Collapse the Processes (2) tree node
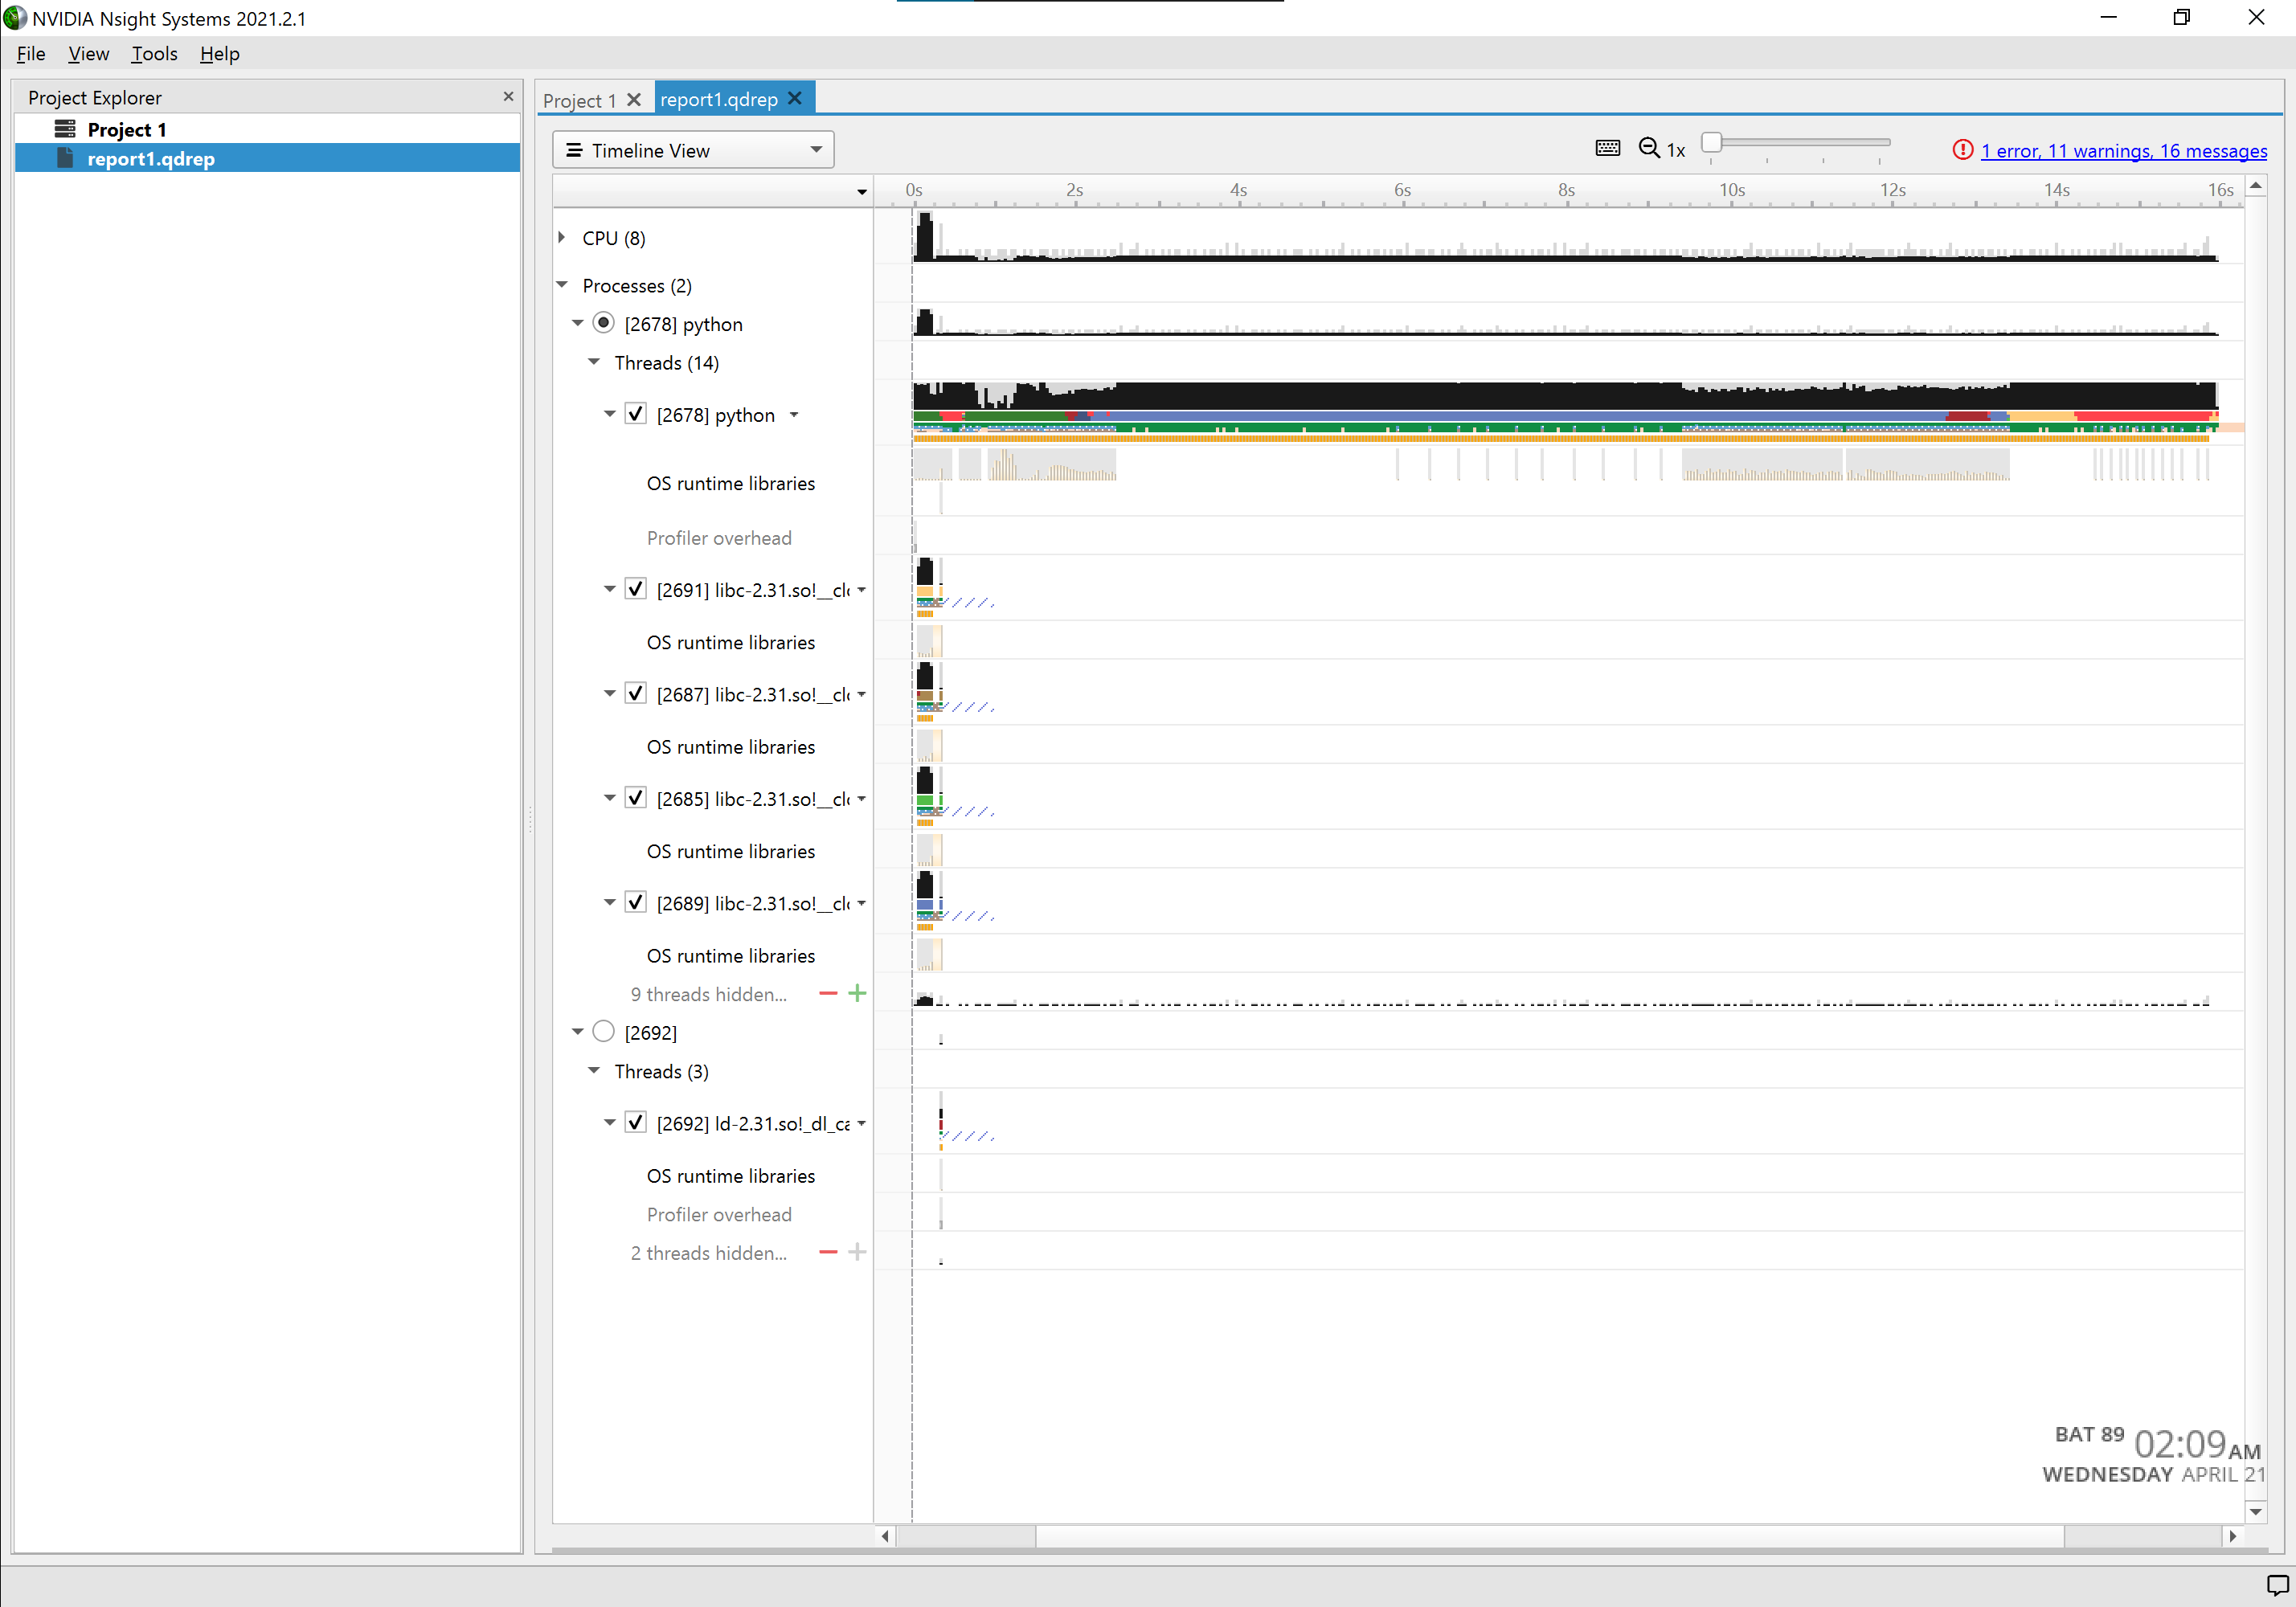This screenshot has height=1607, width=2296. tap(562, 285)
